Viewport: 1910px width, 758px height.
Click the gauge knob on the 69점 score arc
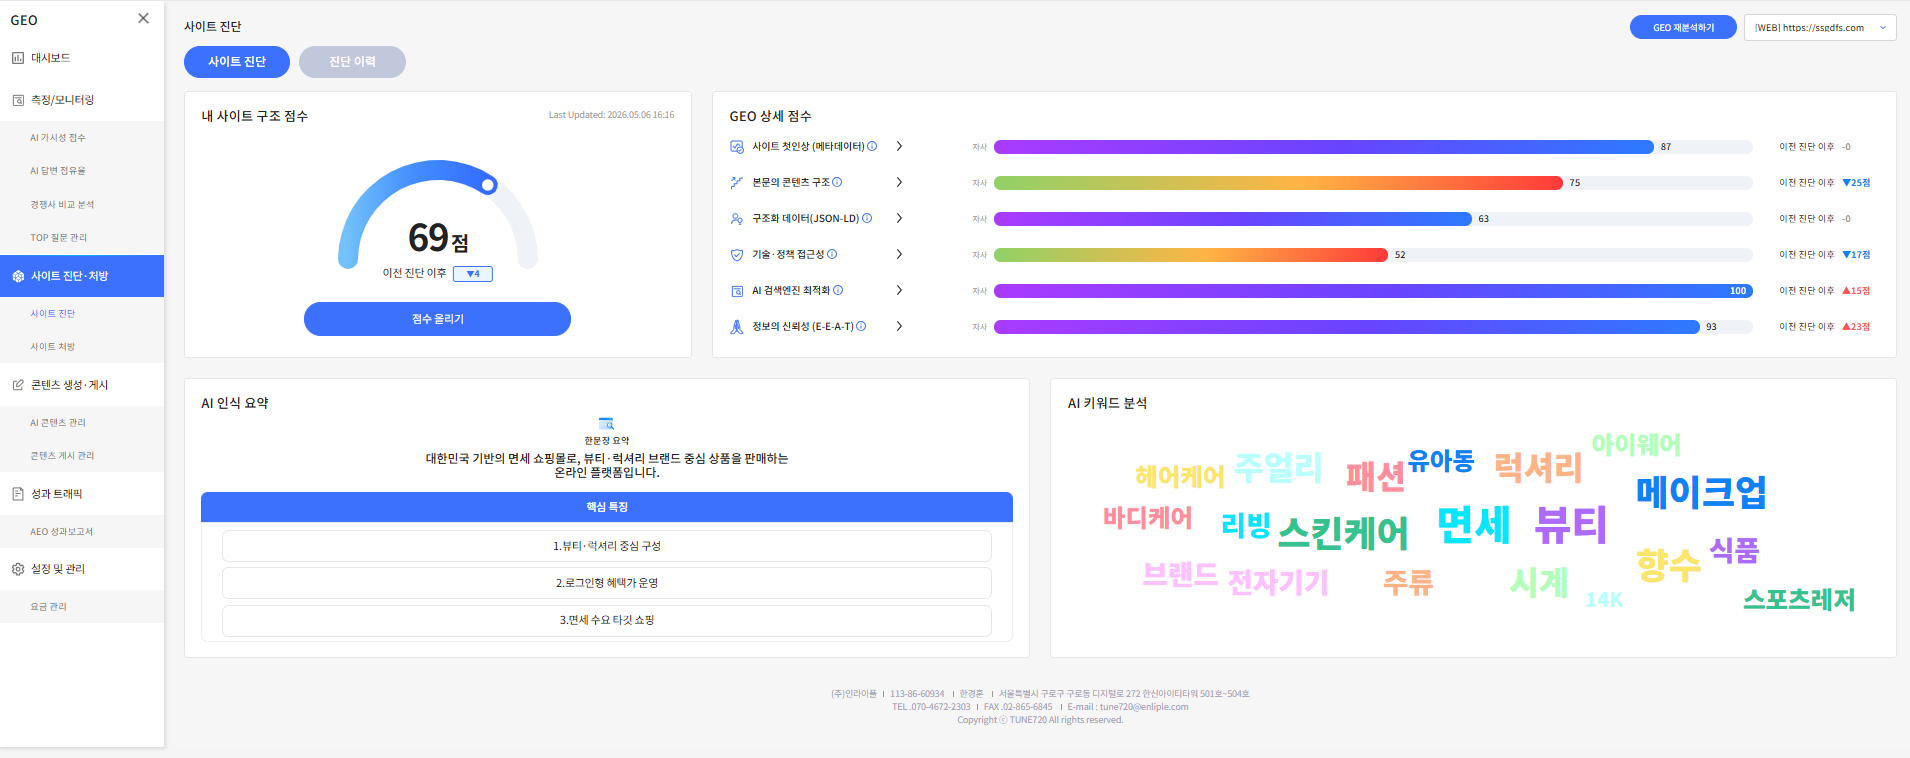(x=488, y=185)
